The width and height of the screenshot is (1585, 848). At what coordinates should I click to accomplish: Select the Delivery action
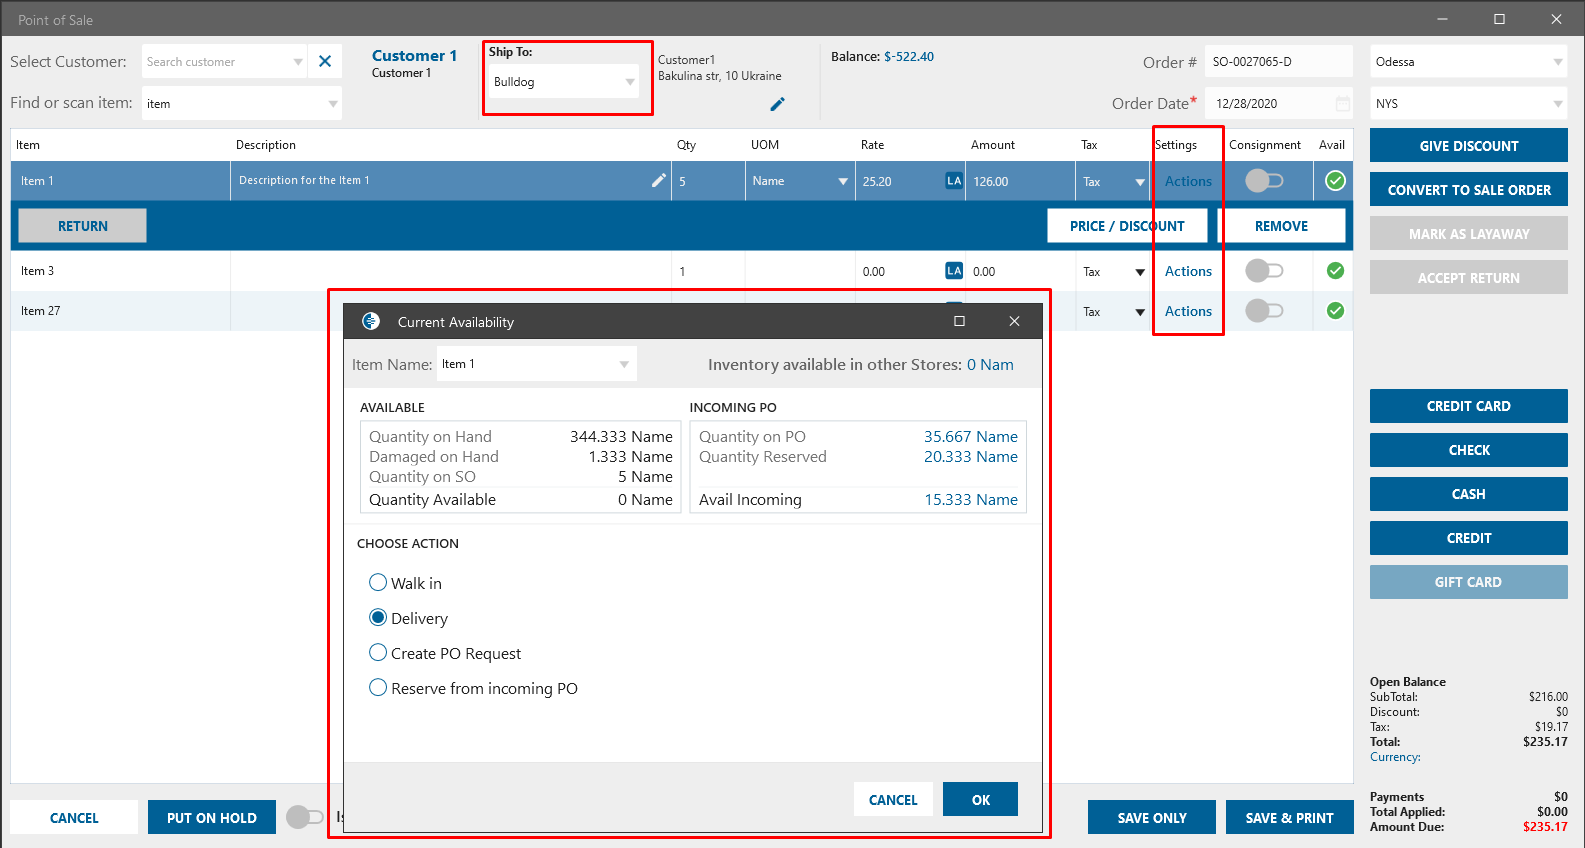pyautogui.click(x=378, y=618)
